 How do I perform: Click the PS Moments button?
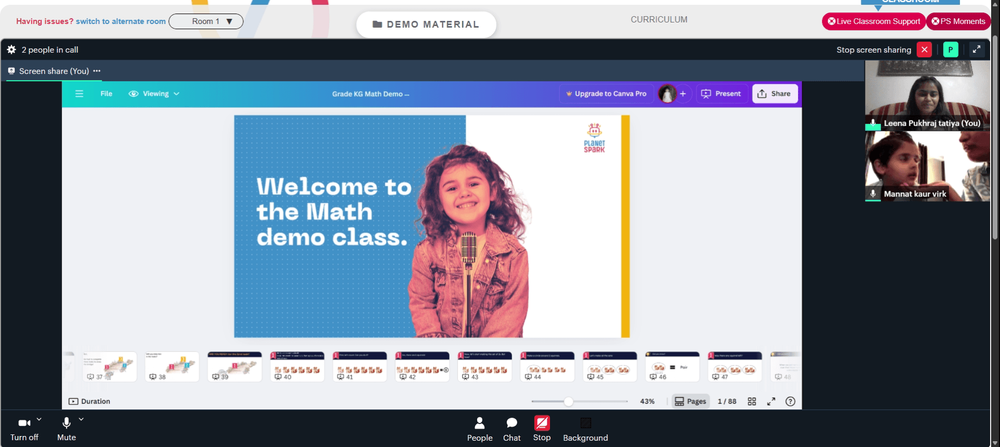pyautogui.click(x=958, y=22)
